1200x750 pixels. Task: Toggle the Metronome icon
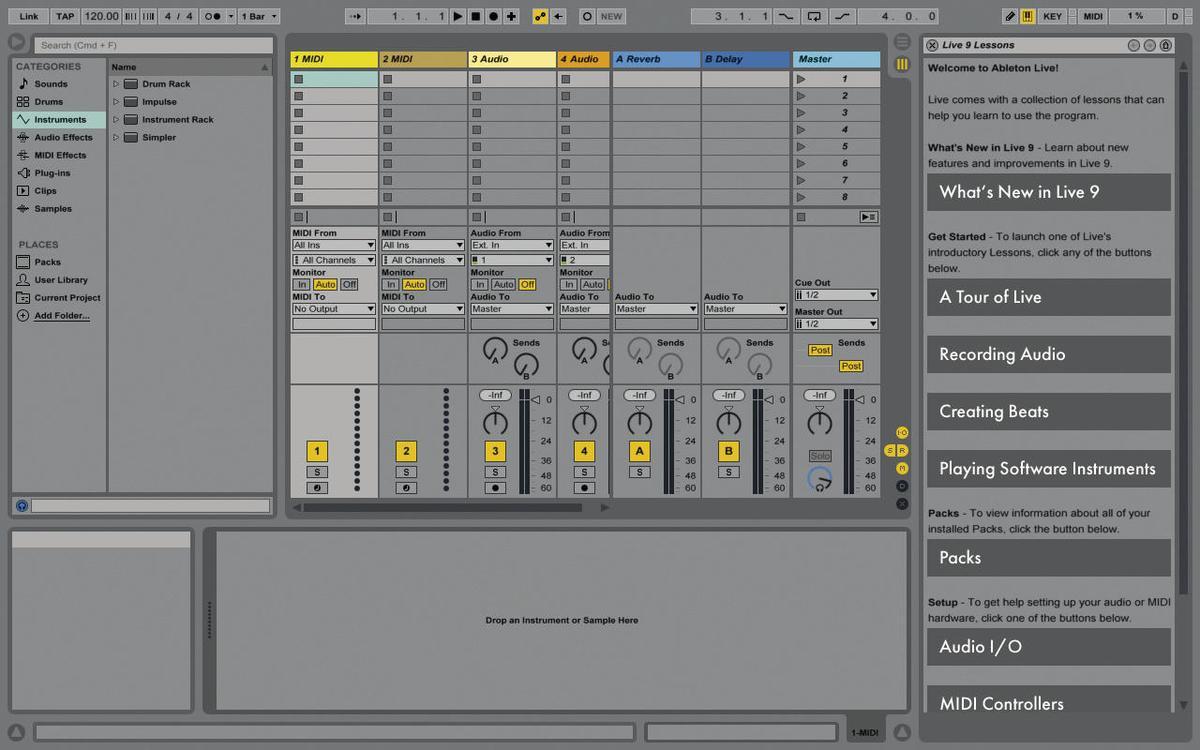[213, 16]
